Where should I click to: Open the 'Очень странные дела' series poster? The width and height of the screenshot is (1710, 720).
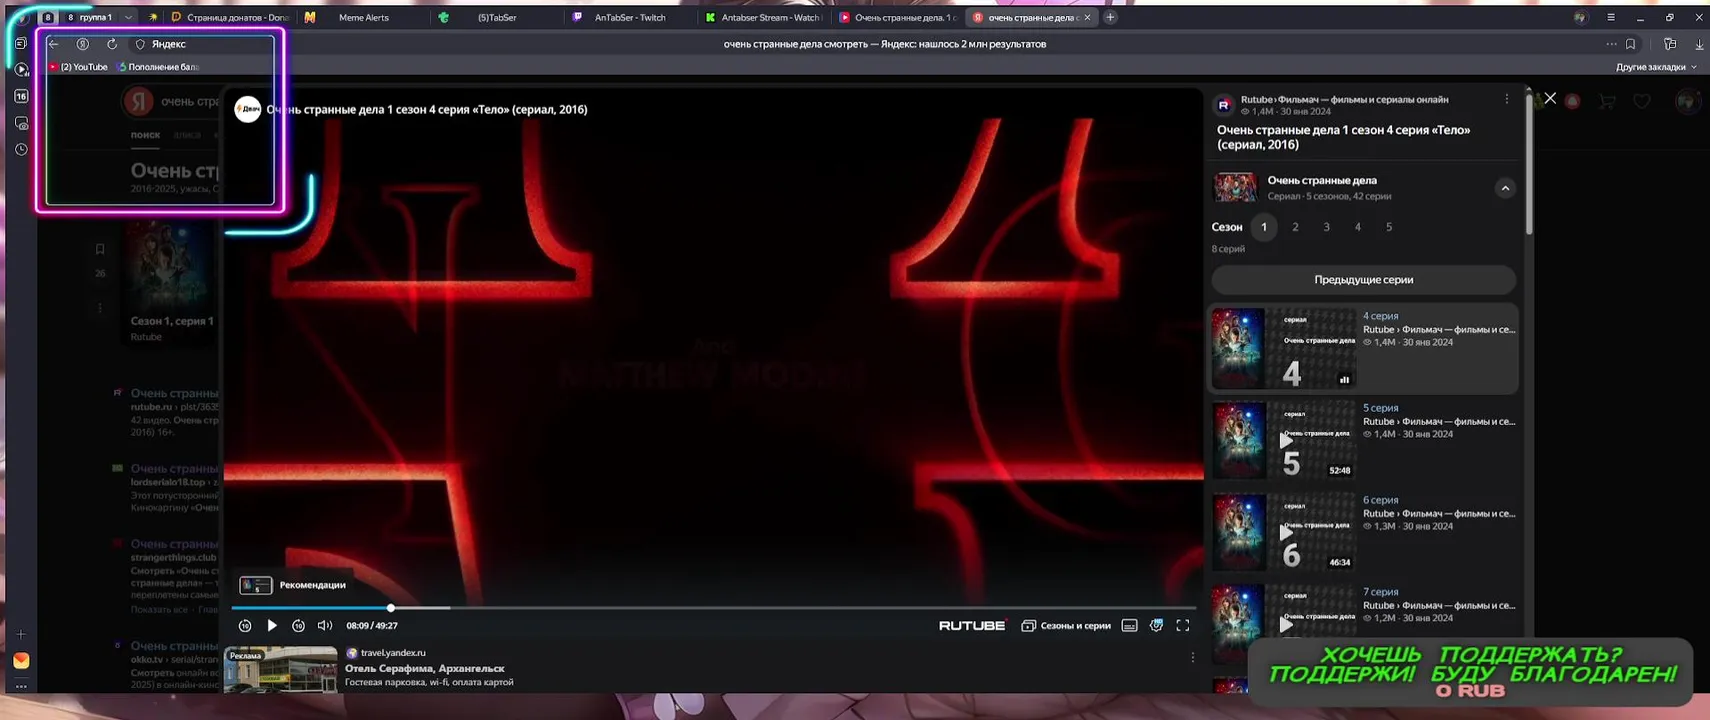[x=1235, y=188]
